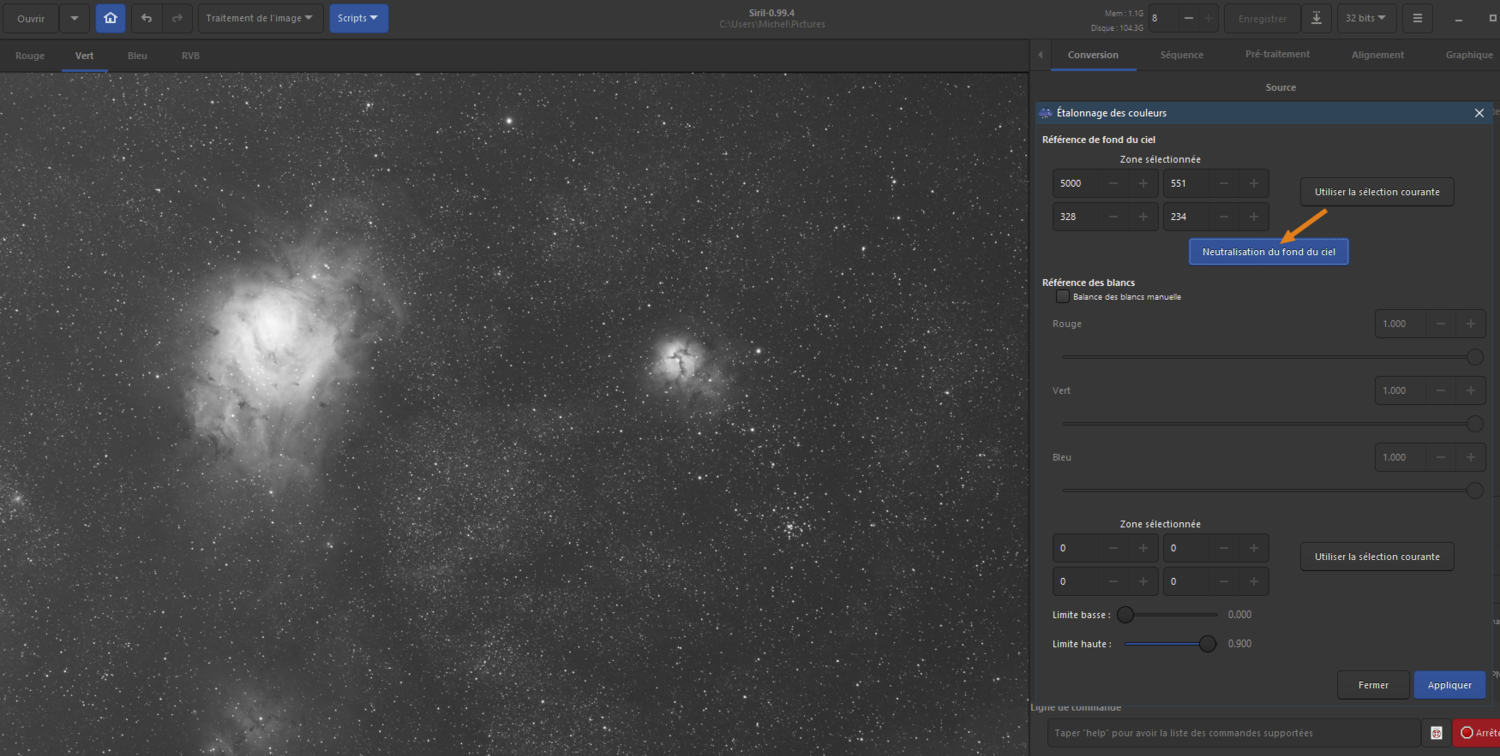Close the Étalonnage des couleurs dialog

click(1479, 113)
